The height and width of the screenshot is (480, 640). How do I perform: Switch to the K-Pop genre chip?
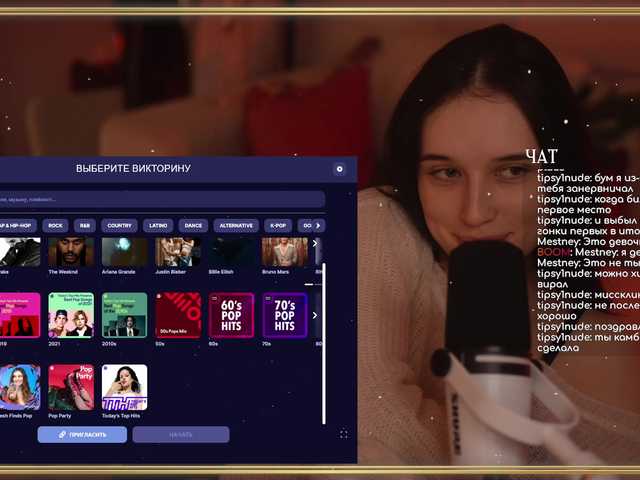pyautogui.click(x=278, y=226)
